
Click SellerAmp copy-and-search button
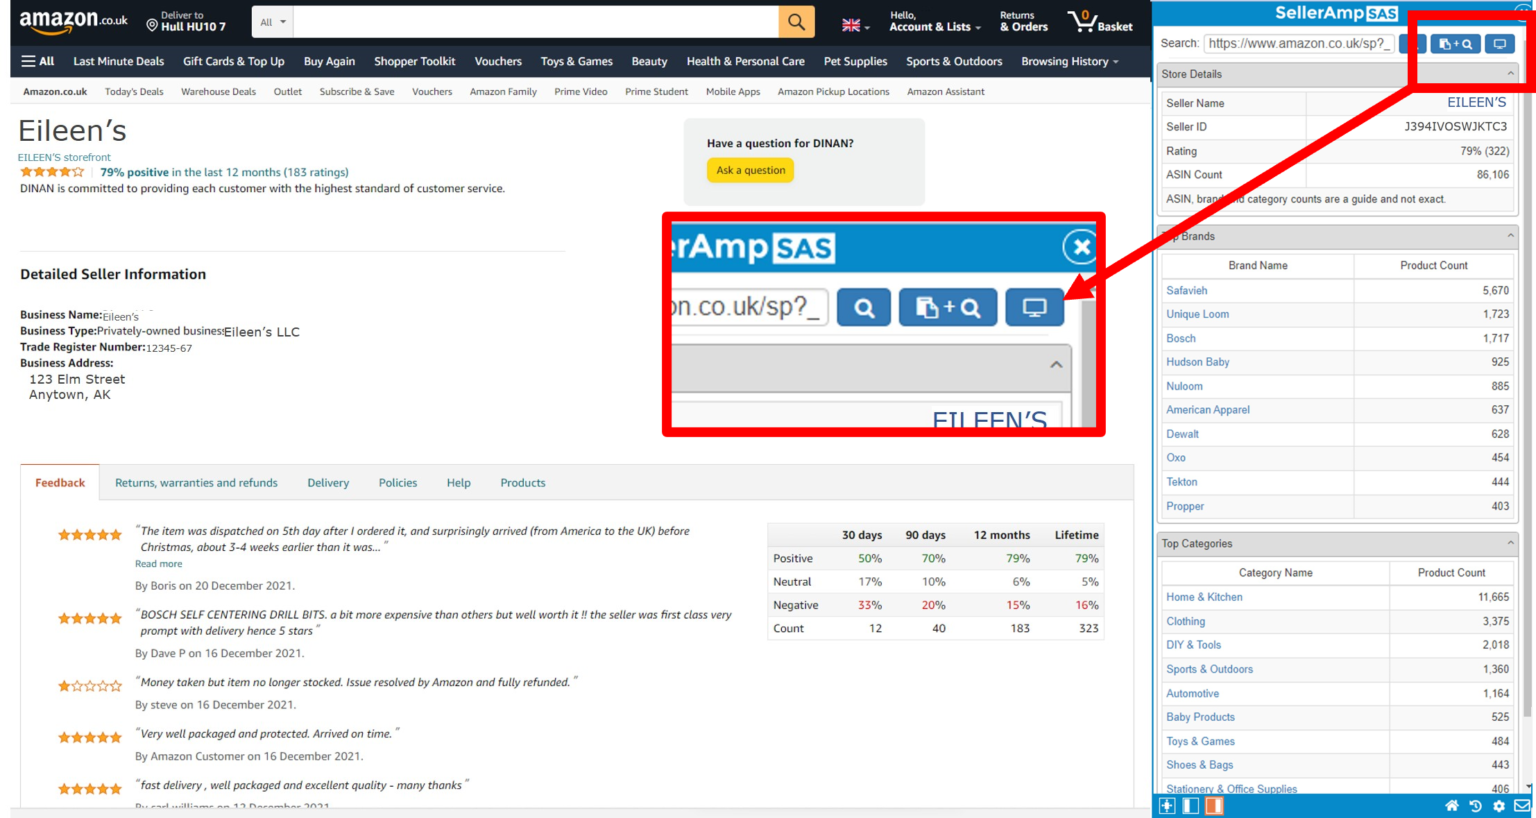pyautogui.click(x=1455, y=43)
